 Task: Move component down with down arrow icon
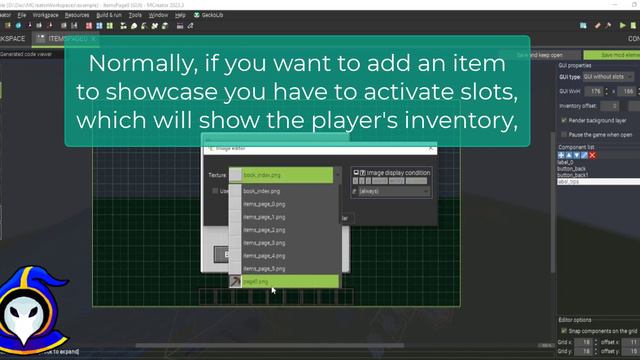577,155
